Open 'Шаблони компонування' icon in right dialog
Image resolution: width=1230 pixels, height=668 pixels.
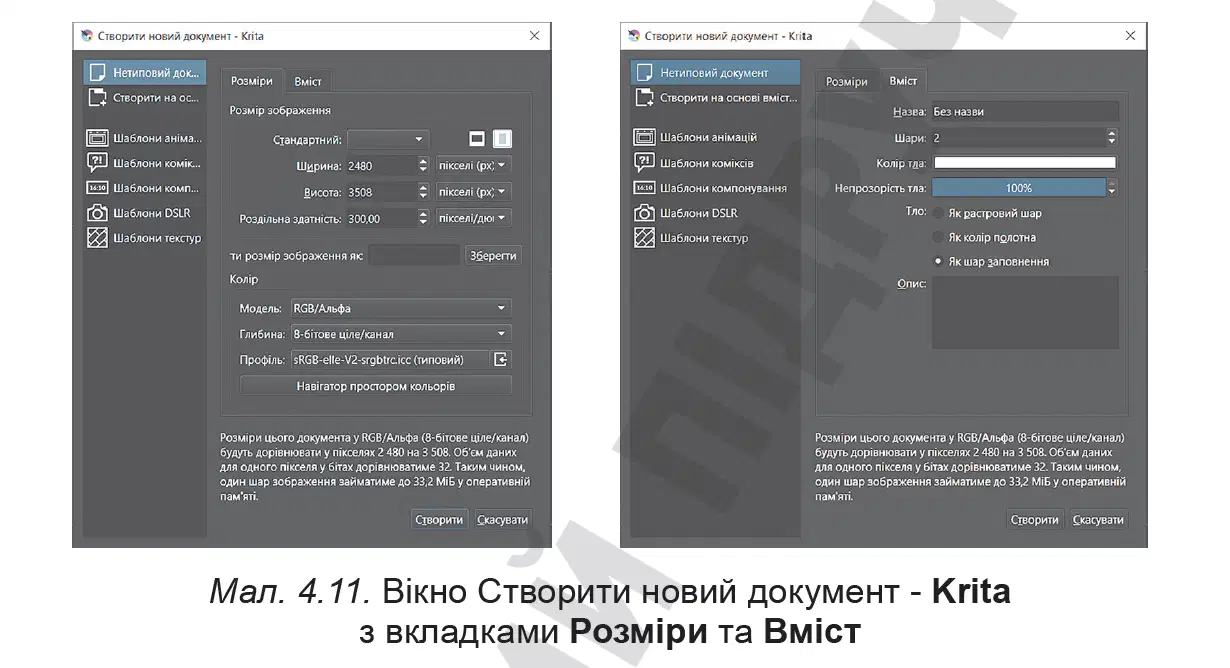point(645,187)
